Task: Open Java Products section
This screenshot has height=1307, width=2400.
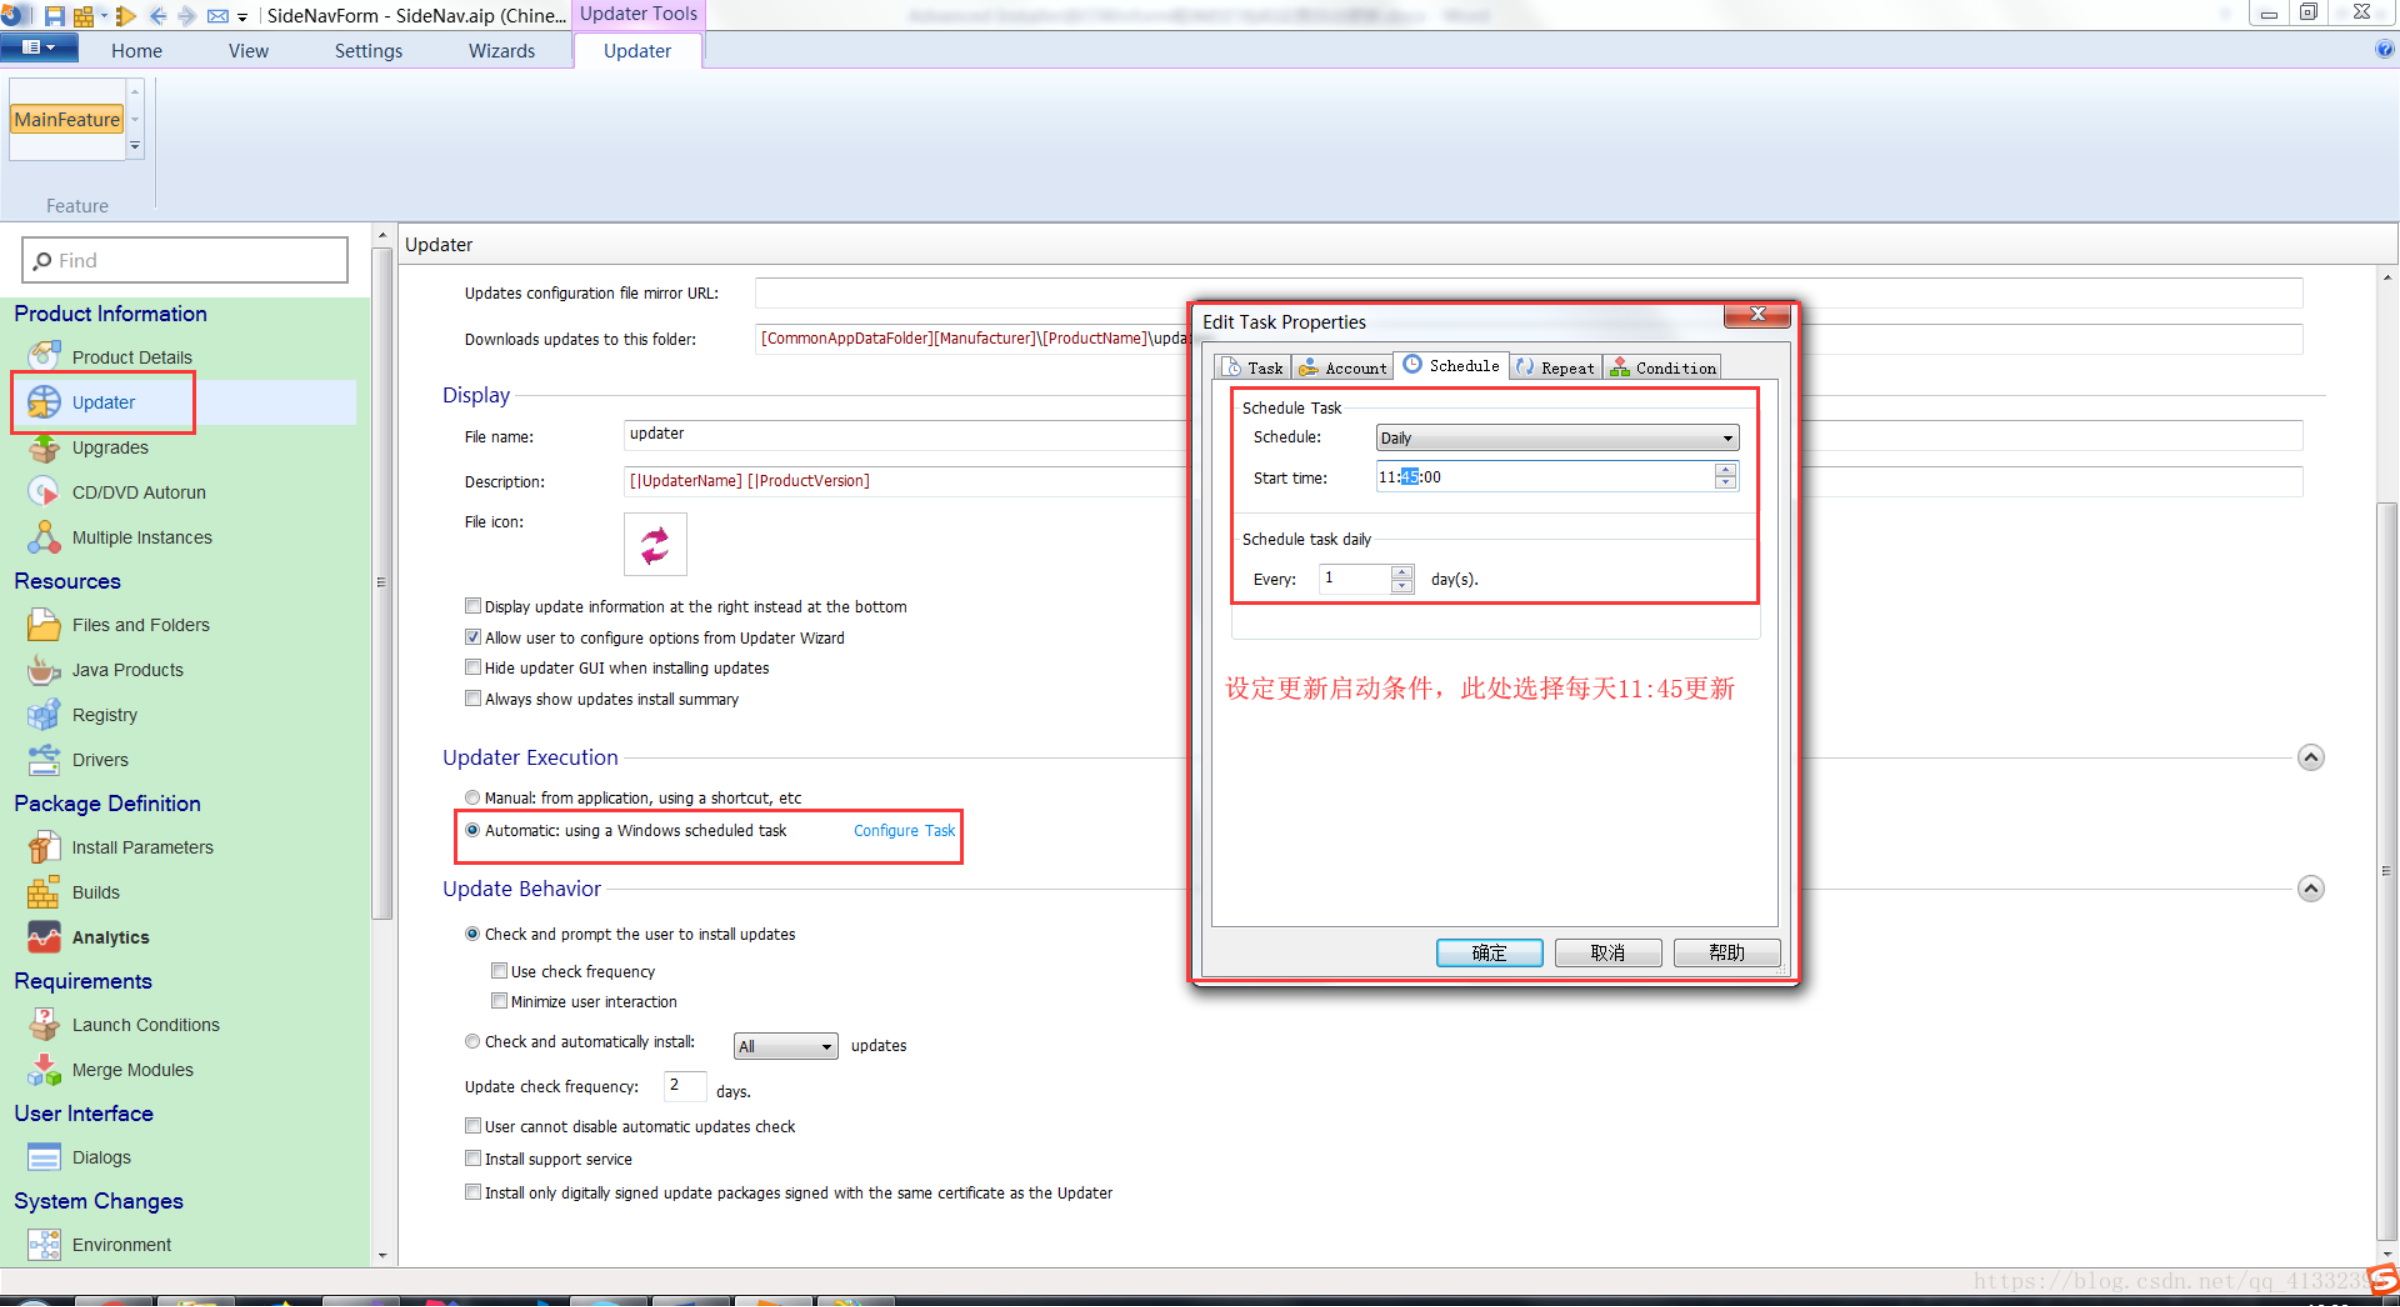Action: pyautogui.click(x=127, y=670)
